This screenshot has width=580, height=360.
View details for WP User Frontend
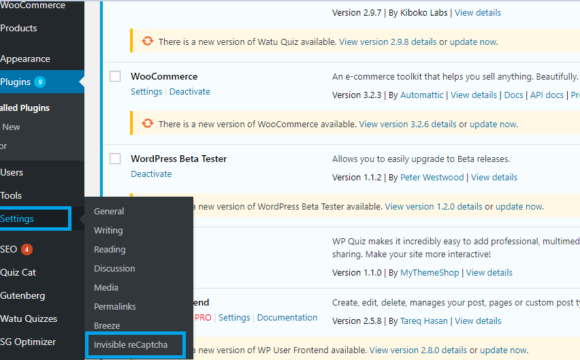478,321
